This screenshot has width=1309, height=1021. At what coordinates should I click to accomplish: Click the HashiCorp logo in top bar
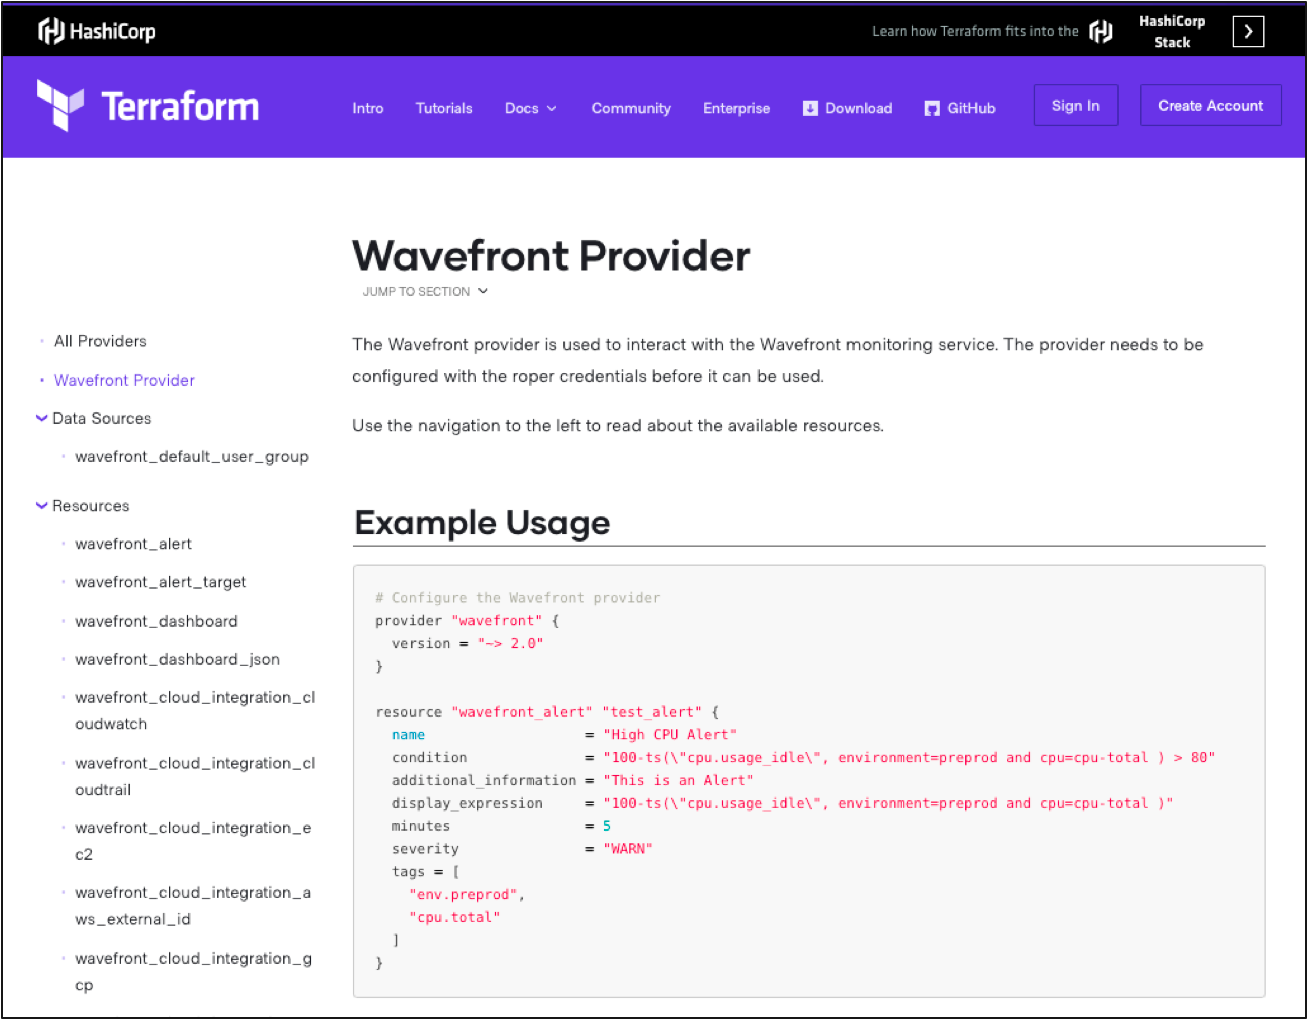coord(97,31)
